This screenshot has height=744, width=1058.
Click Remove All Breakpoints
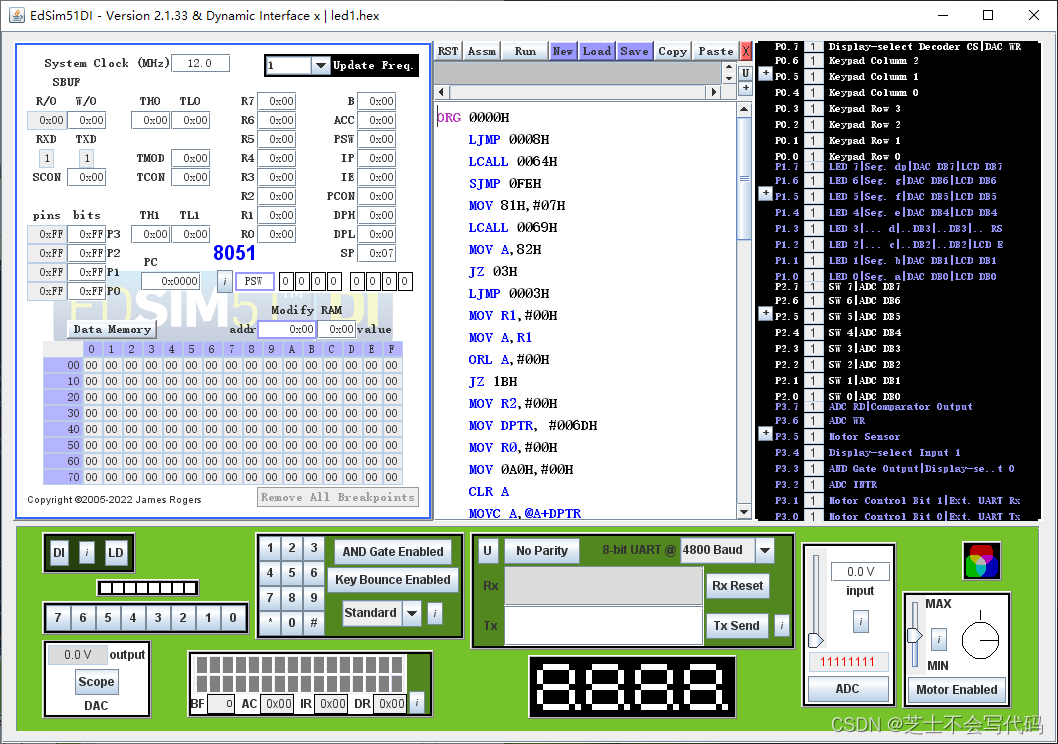(338, 498)
